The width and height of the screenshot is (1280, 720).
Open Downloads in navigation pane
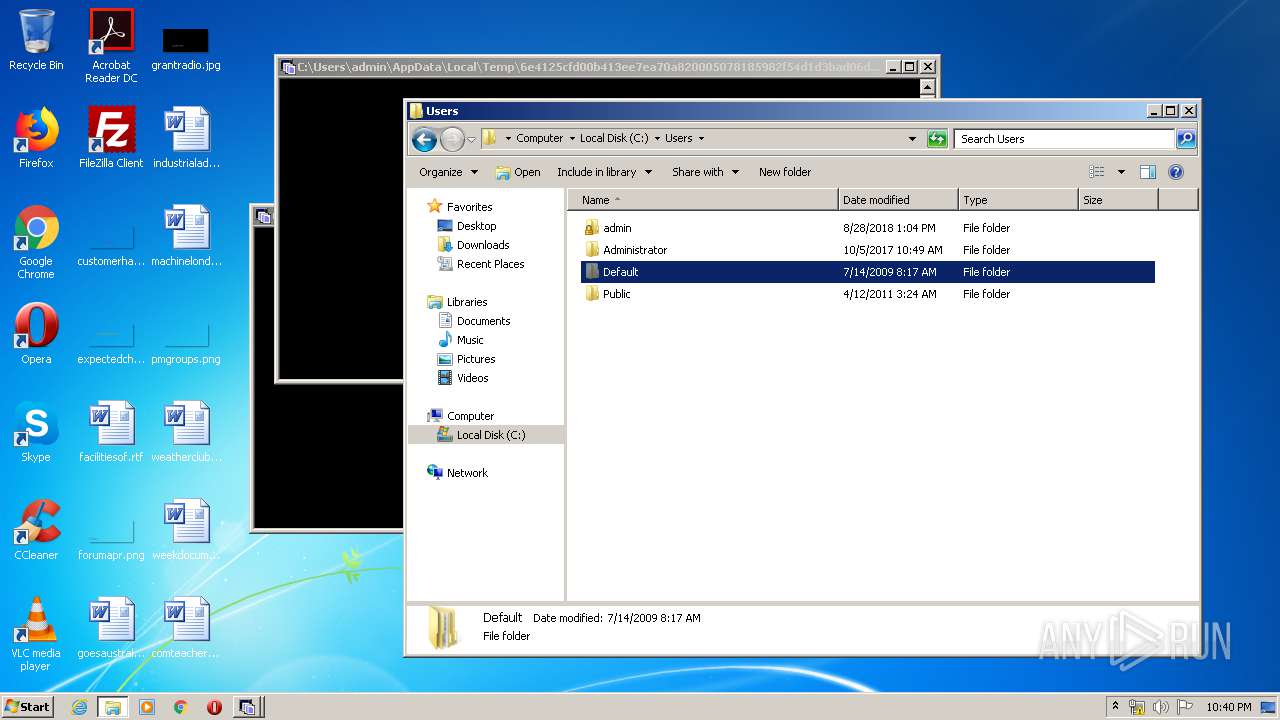483,245
